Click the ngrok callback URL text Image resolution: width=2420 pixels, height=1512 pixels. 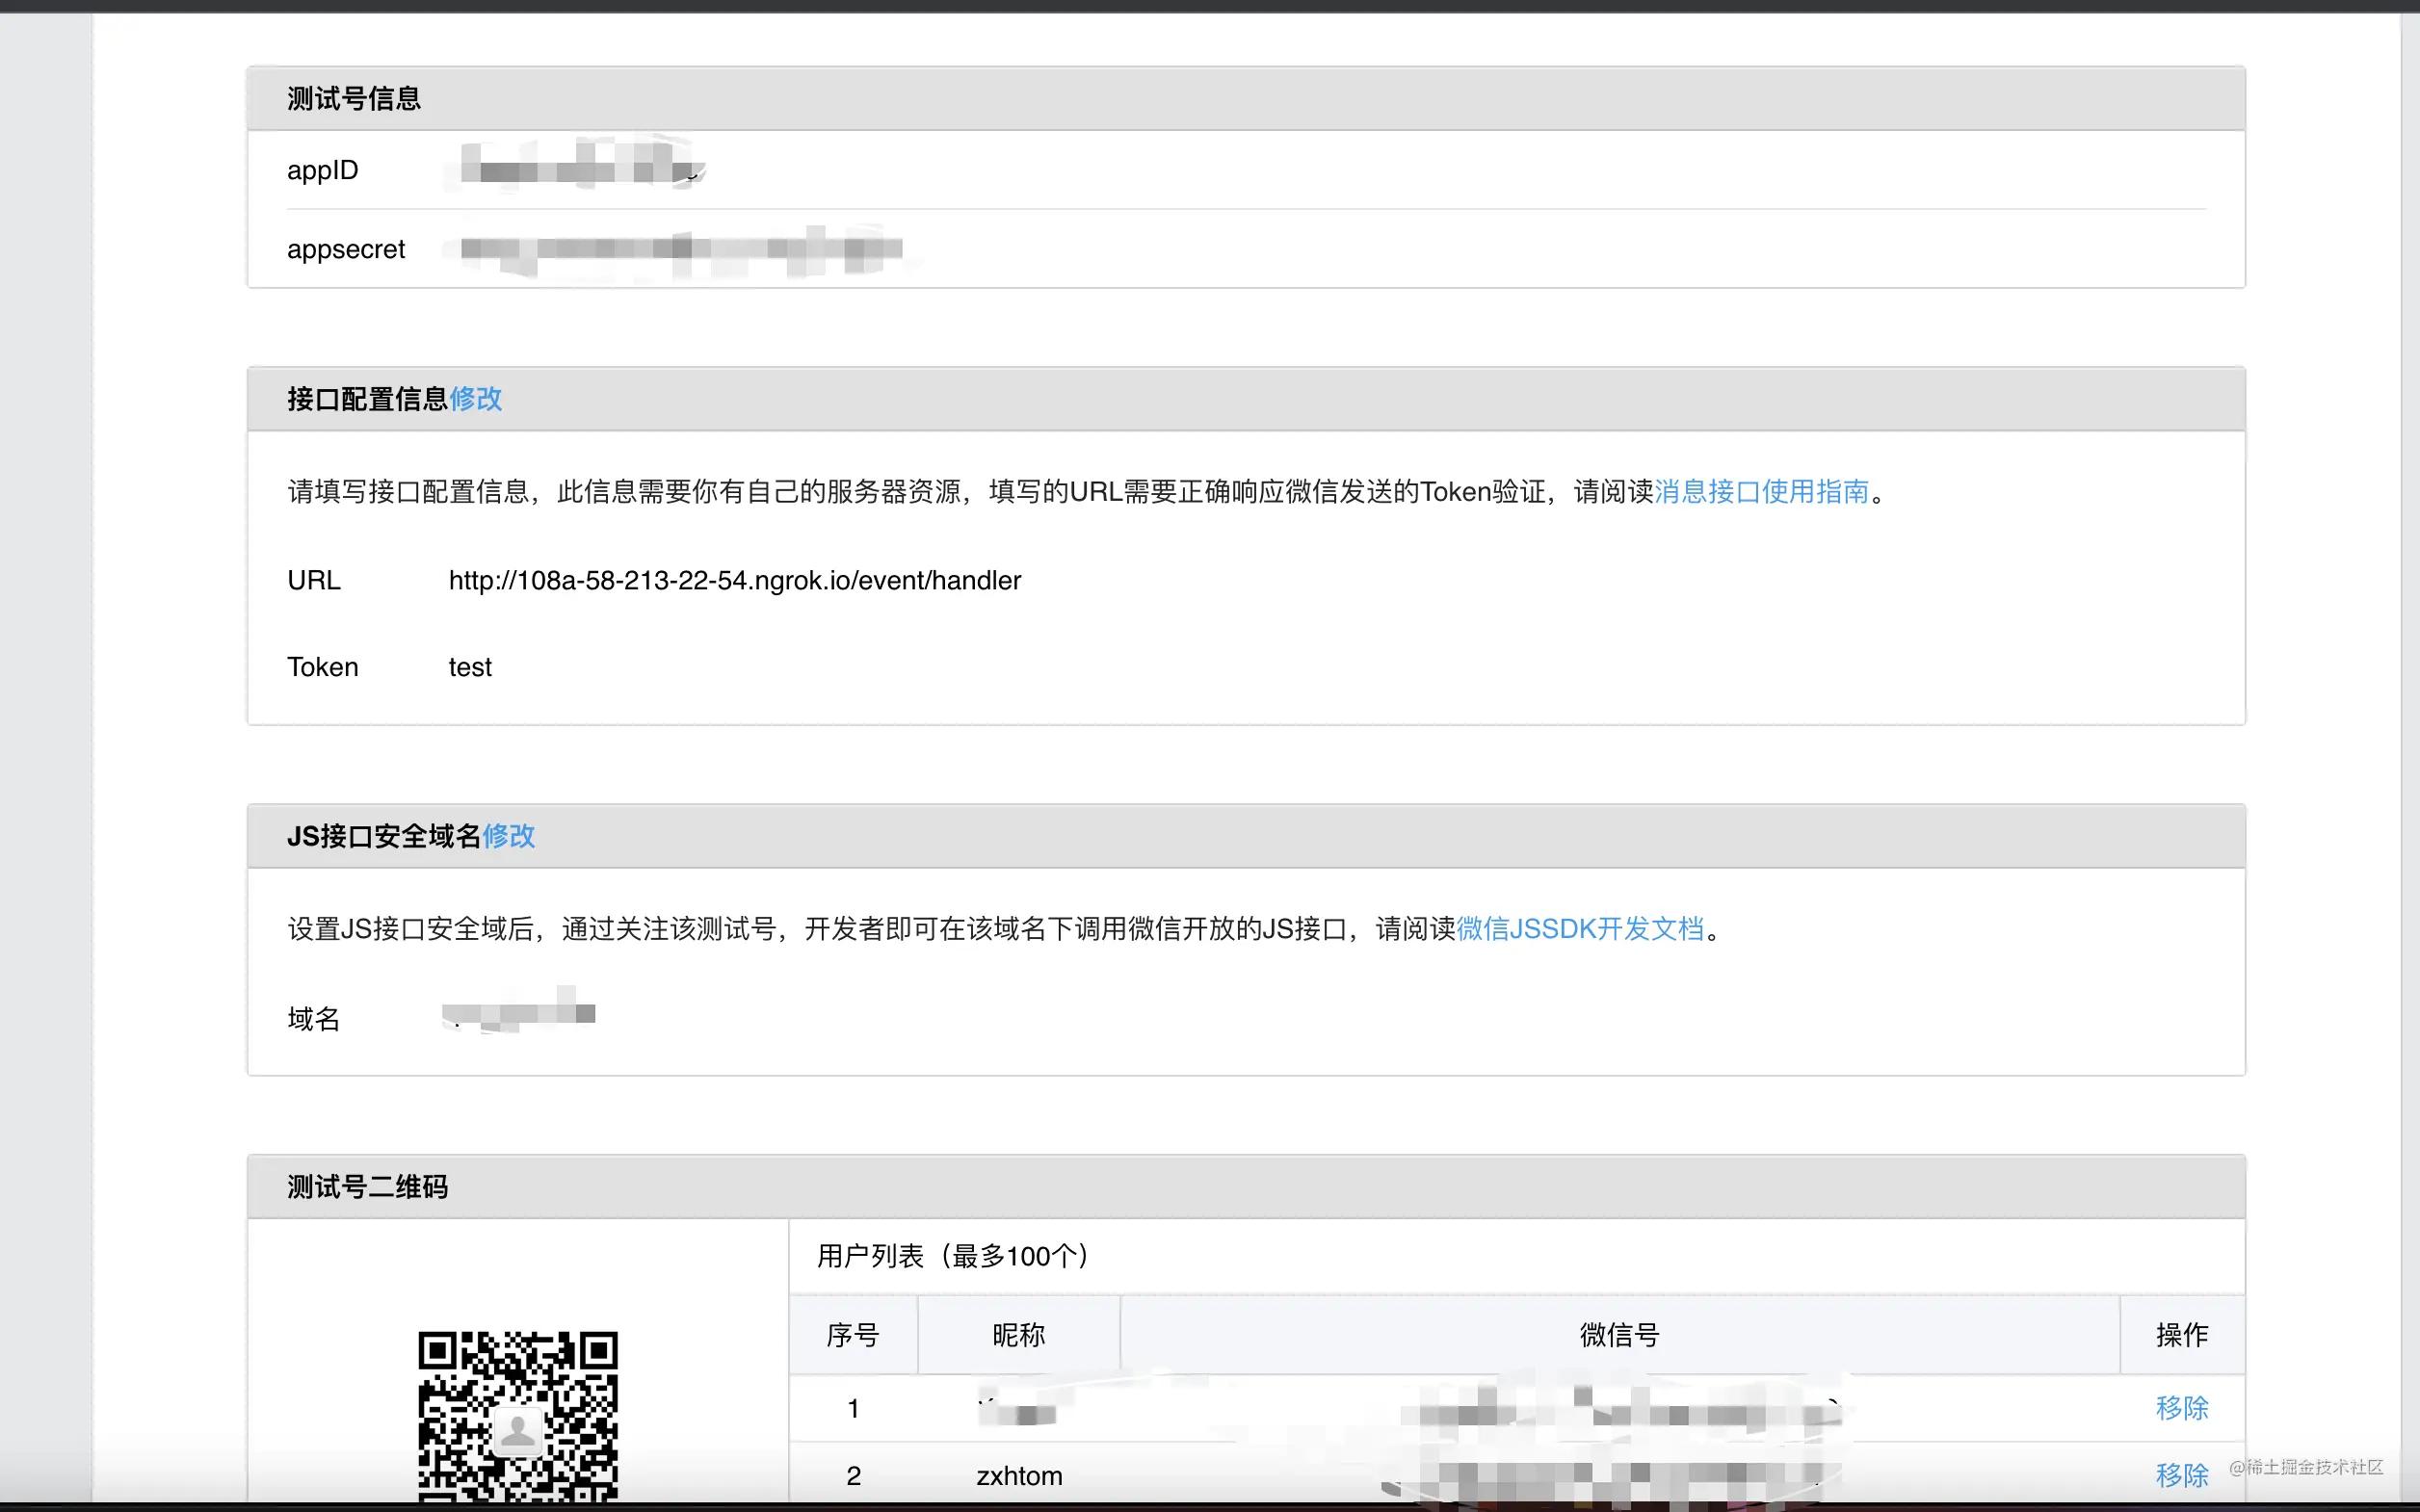tap(734, 580)
